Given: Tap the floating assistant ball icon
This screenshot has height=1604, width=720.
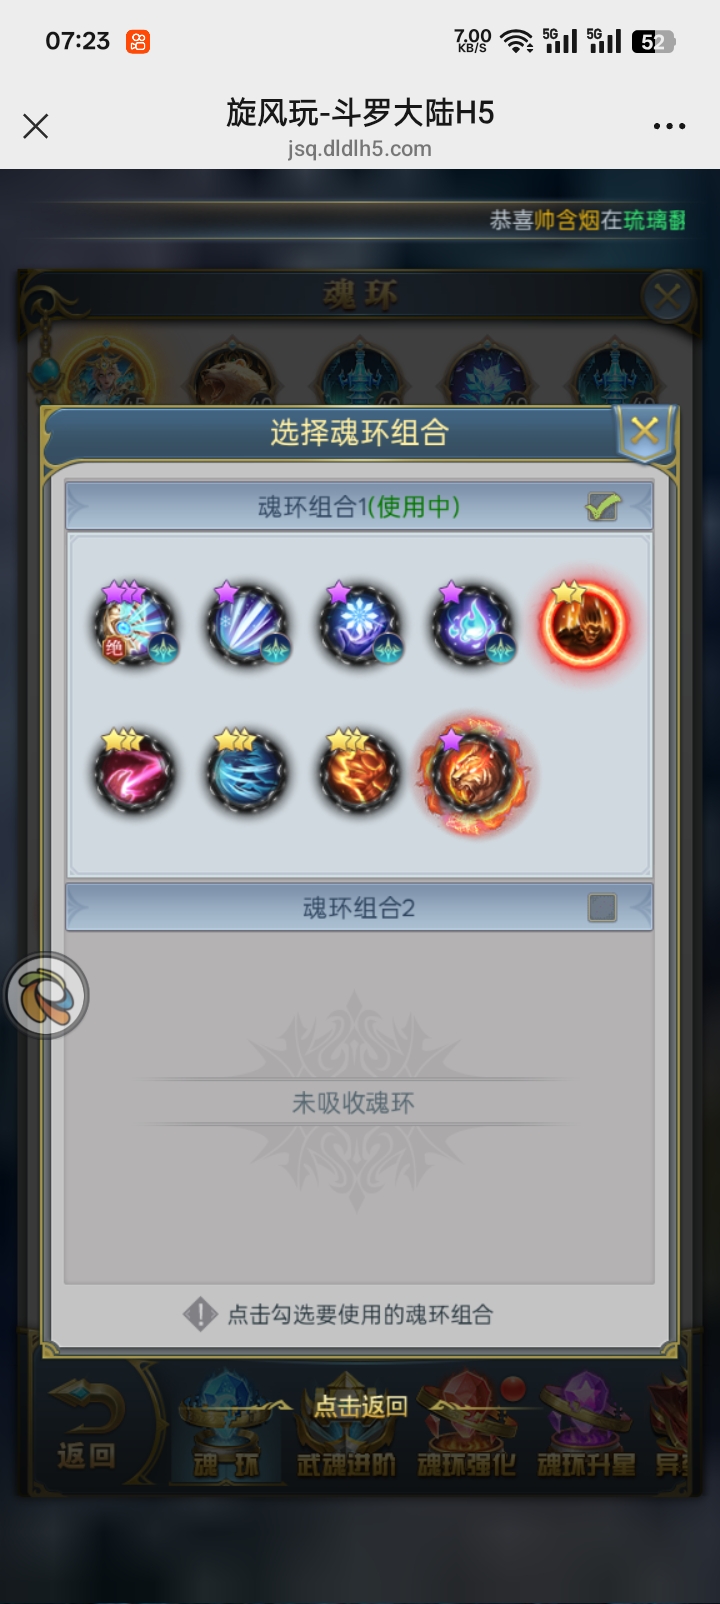Looking at the screenshot, I should pos(46,995).
